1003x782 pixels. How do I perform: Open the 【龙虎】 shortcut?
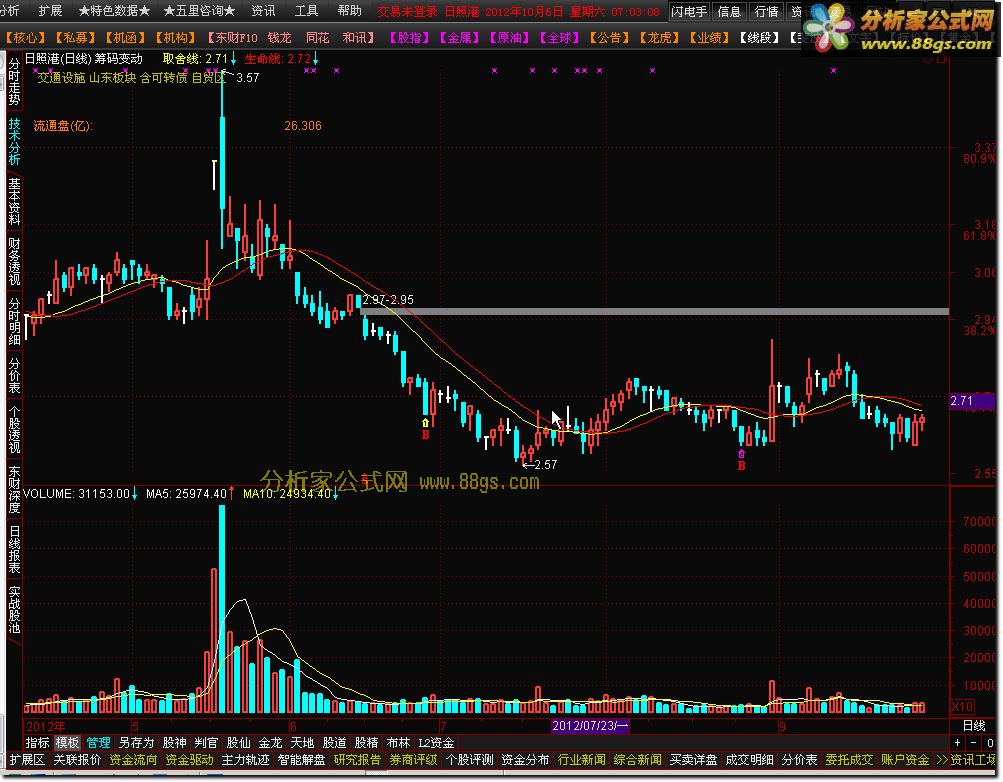click(x=659, y=38)
